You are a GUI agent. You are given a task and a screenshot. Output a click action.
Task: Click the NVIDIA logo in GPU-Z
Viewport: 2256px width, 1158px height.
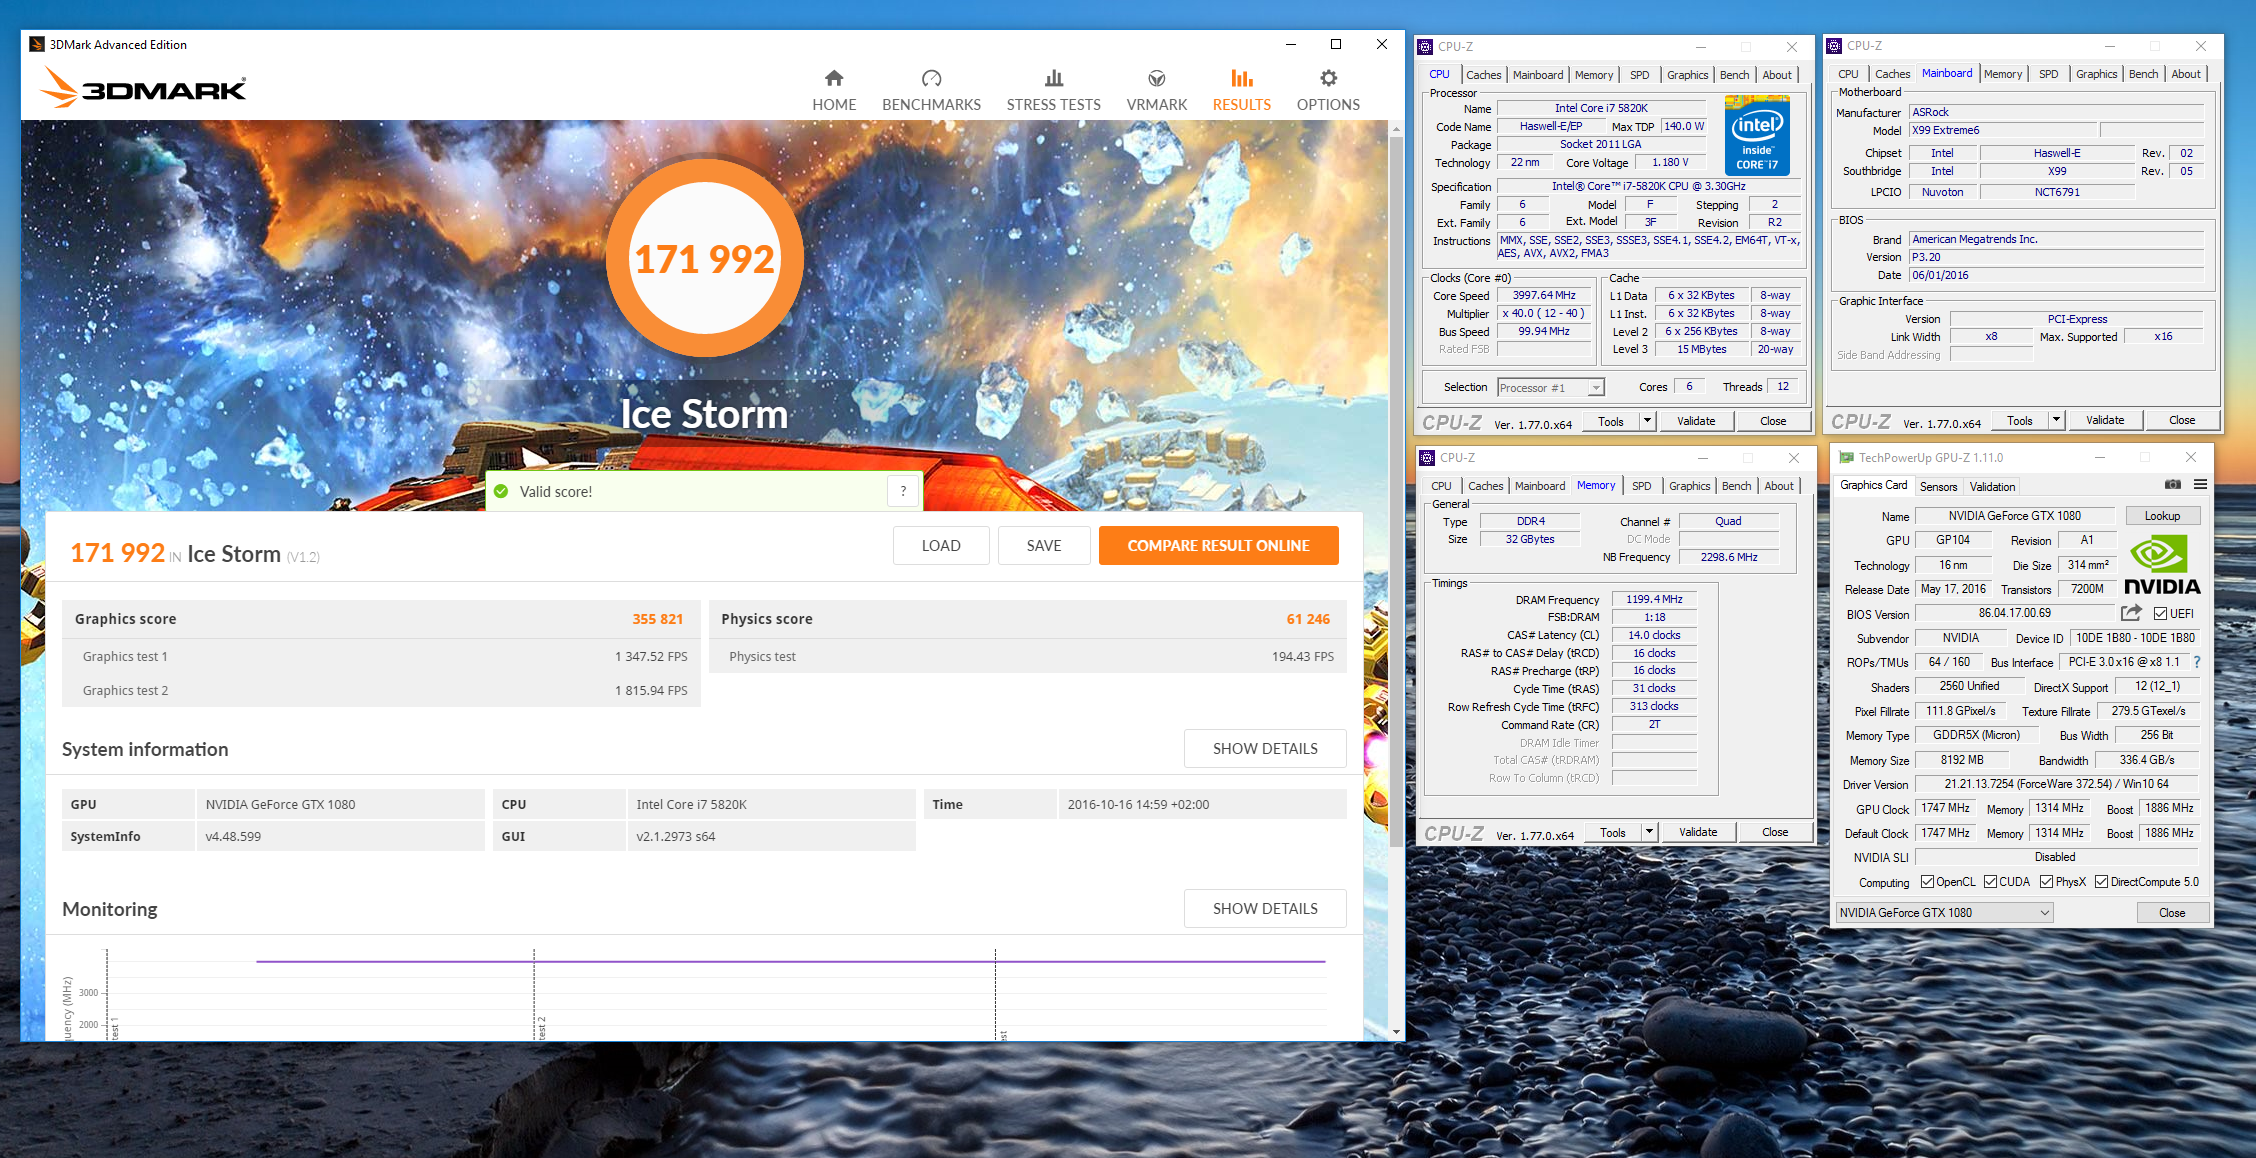pos(2161,565)
